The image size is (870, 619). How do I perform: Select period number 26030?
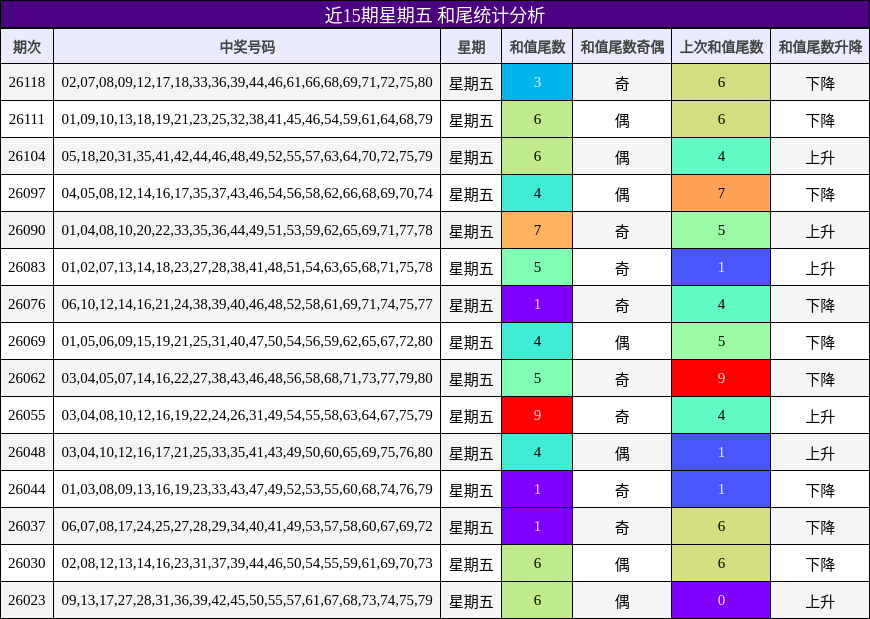(x=27, y=563)
